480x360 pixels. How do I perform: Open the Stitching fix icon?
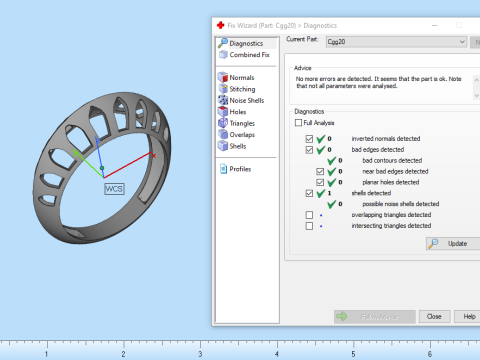[x=223, y=89]
